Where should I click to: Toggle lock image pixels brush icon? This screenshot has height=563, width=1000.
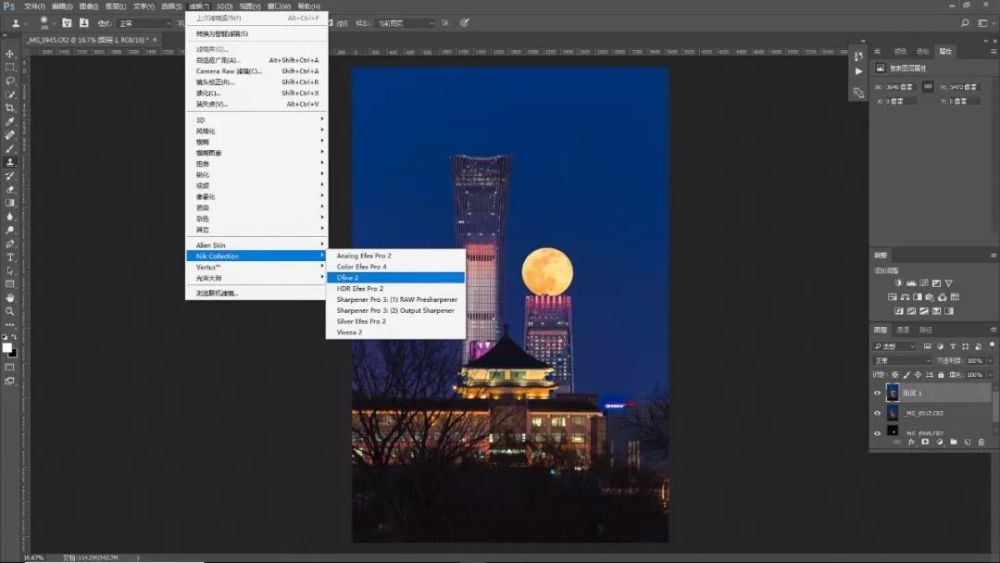coord(906,375)
